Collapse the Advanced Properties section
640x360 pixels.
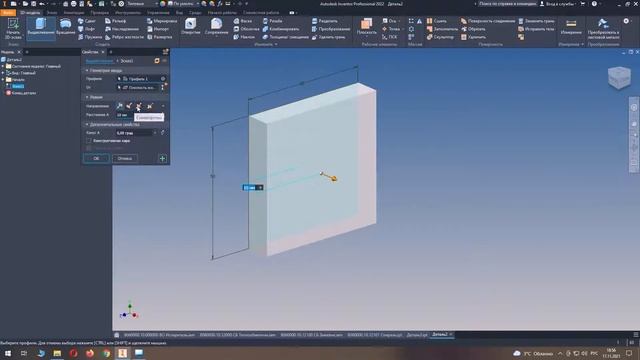point(87,124)
